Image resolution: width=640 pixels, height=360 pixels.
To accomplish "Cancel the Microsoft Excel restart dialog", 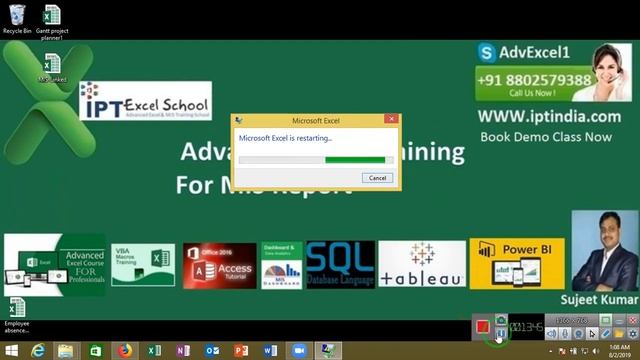I will (377, 178).
